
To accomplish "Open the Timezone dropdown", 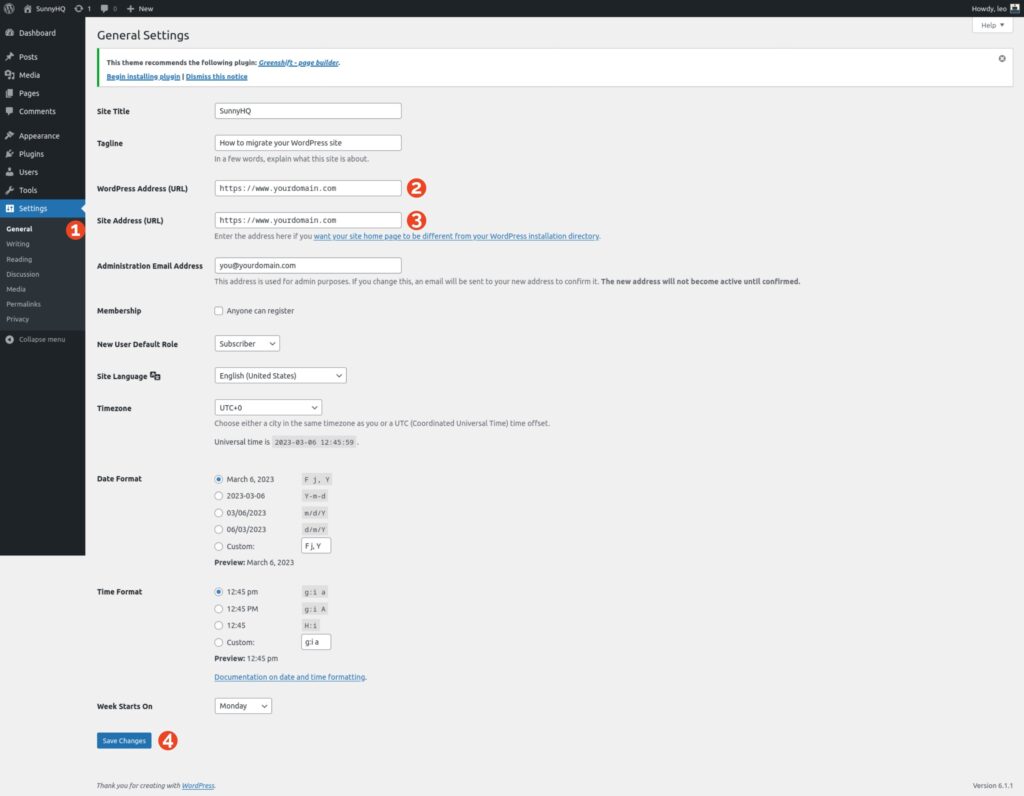I will coord(267,407).
